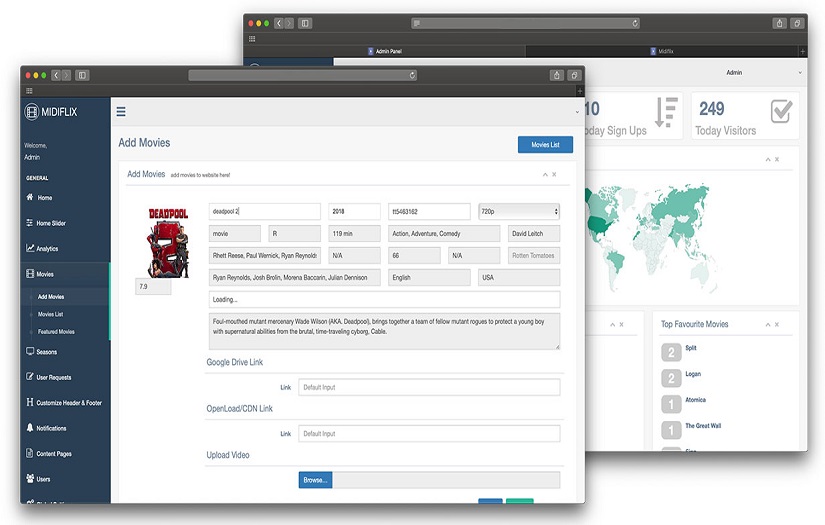The height and width of the screenshot is (525, 825).
Task: Click rating field showing 7.9
Action: click(153, 287)
